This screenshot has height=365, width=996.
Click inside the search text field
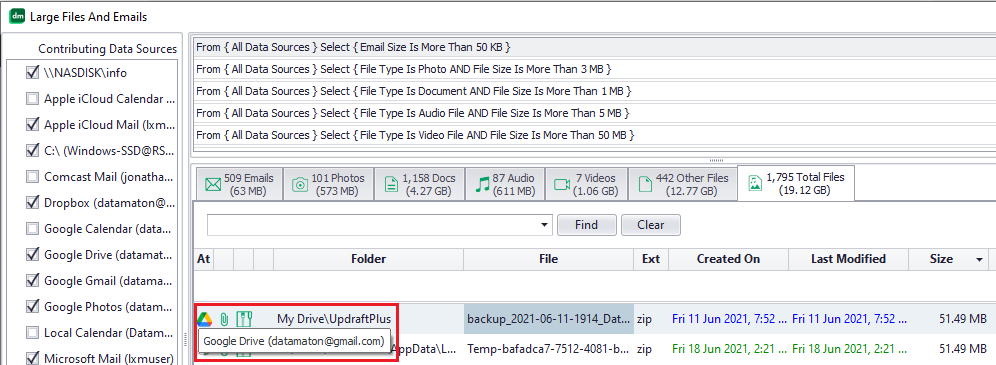[x=372, y=225]
